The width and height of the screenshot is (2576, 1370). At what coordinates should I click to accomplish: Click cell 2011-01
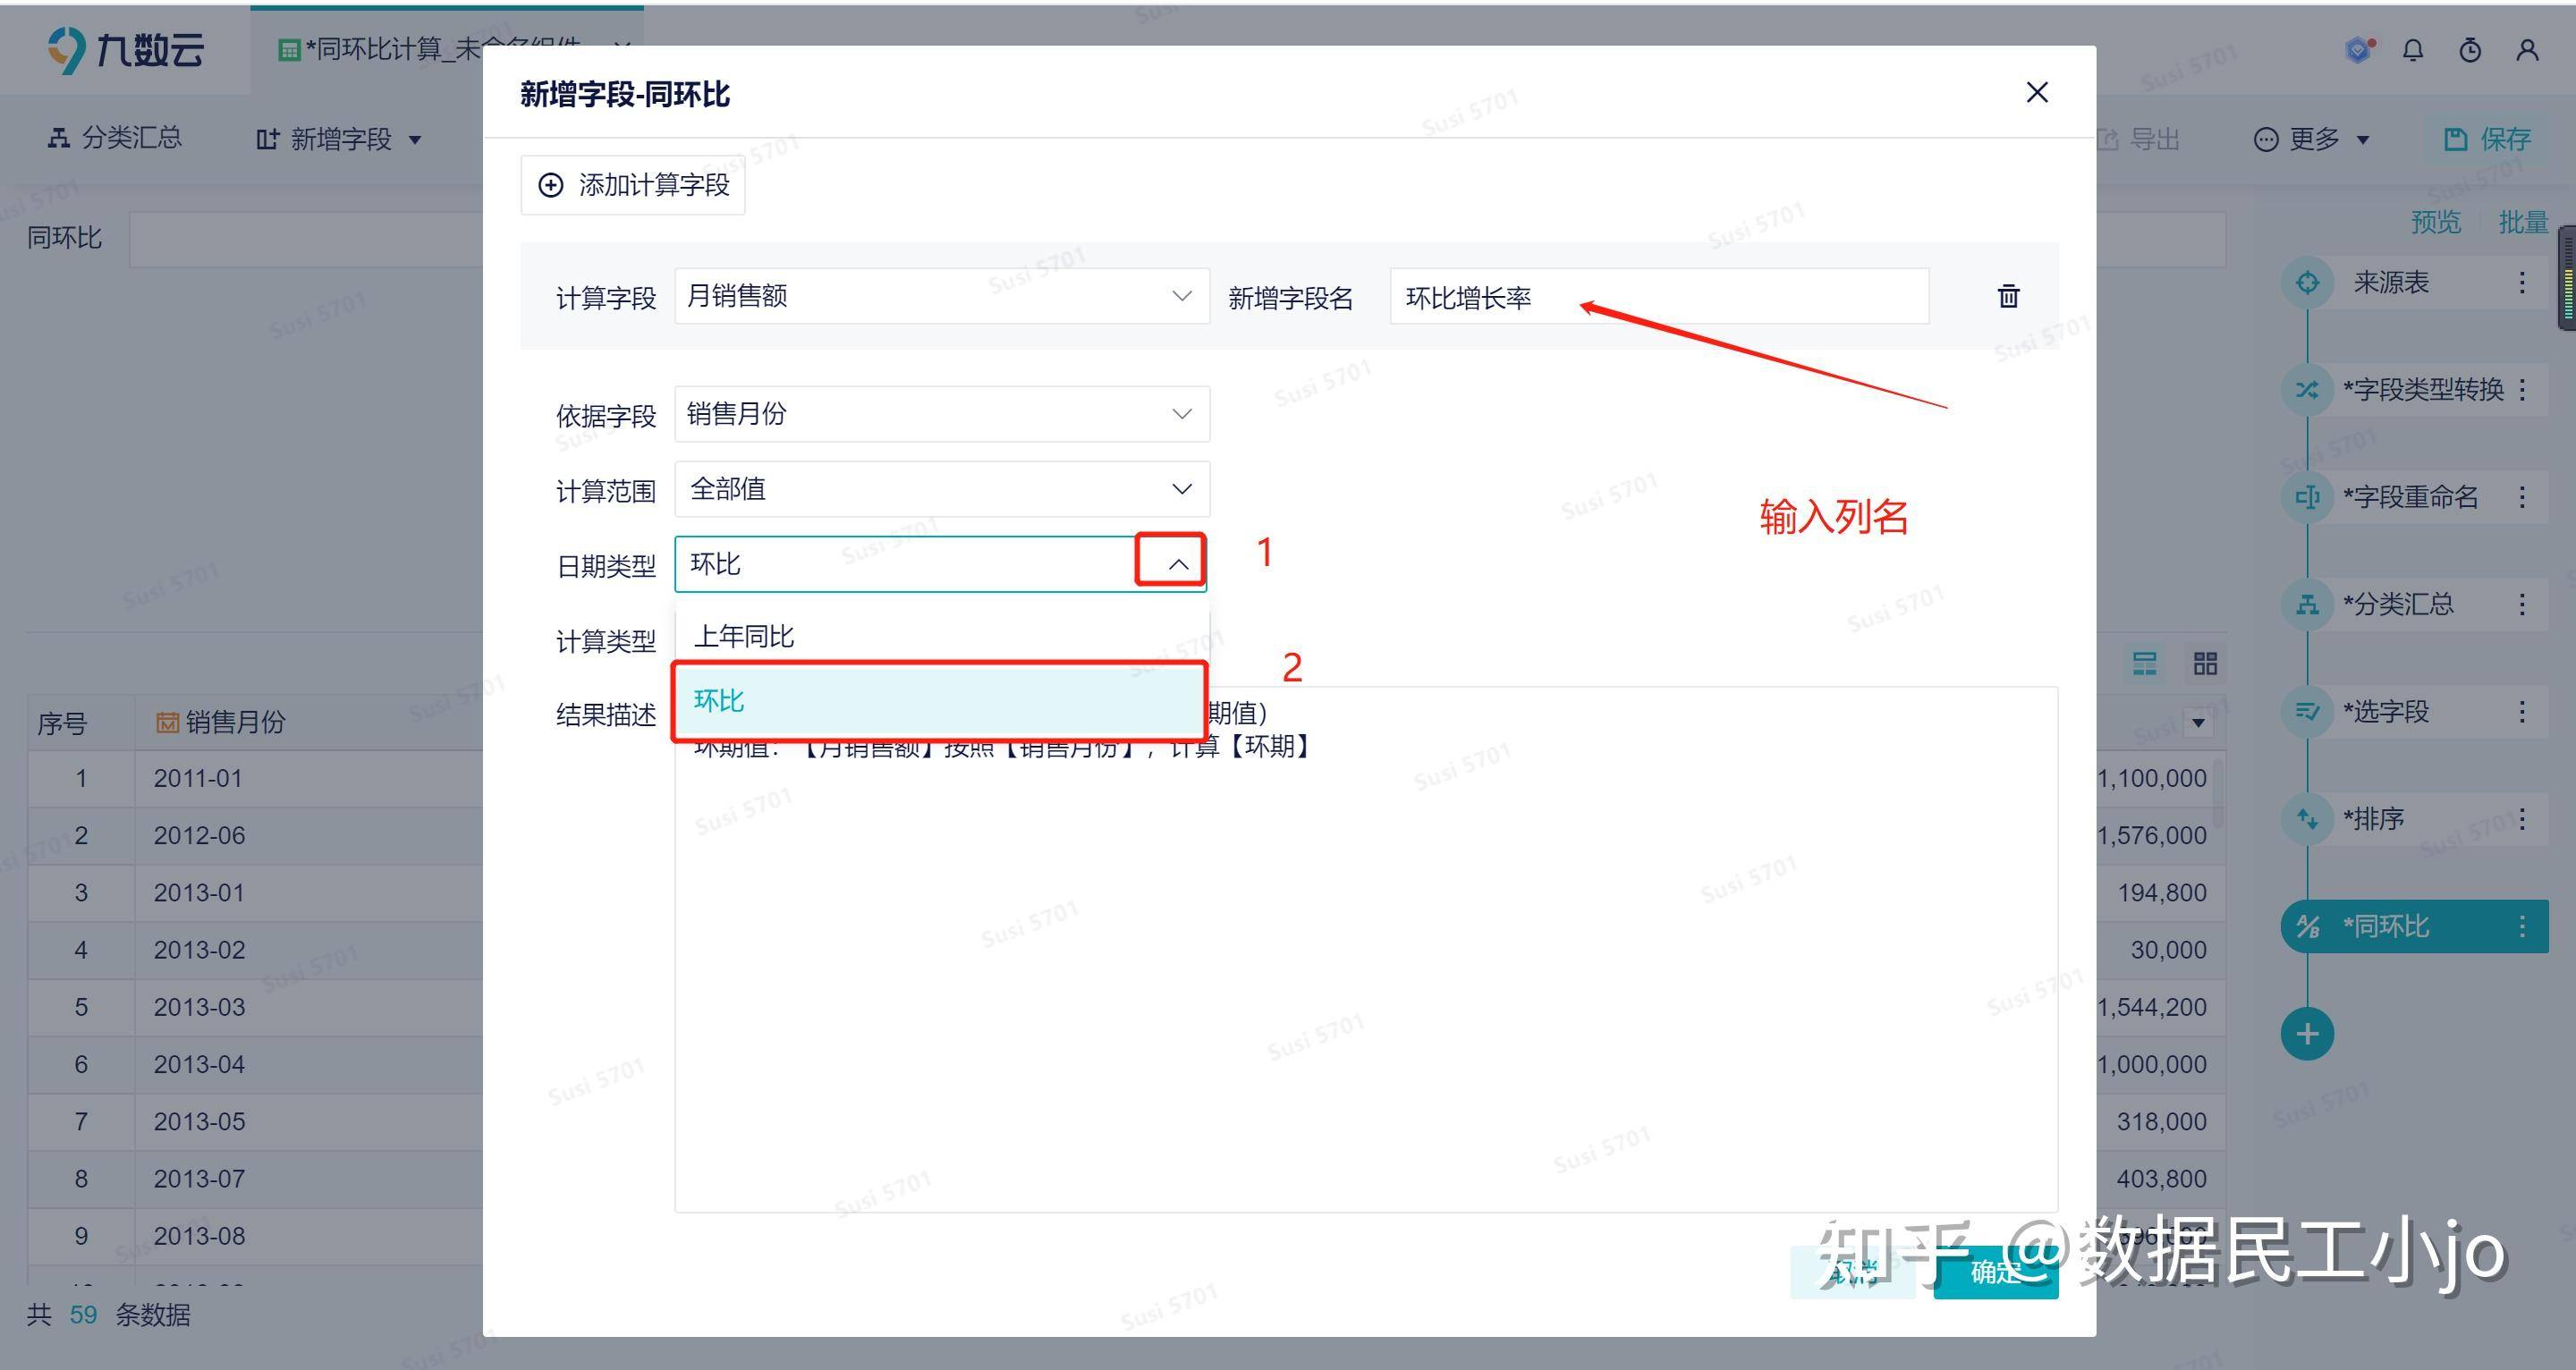198,778
